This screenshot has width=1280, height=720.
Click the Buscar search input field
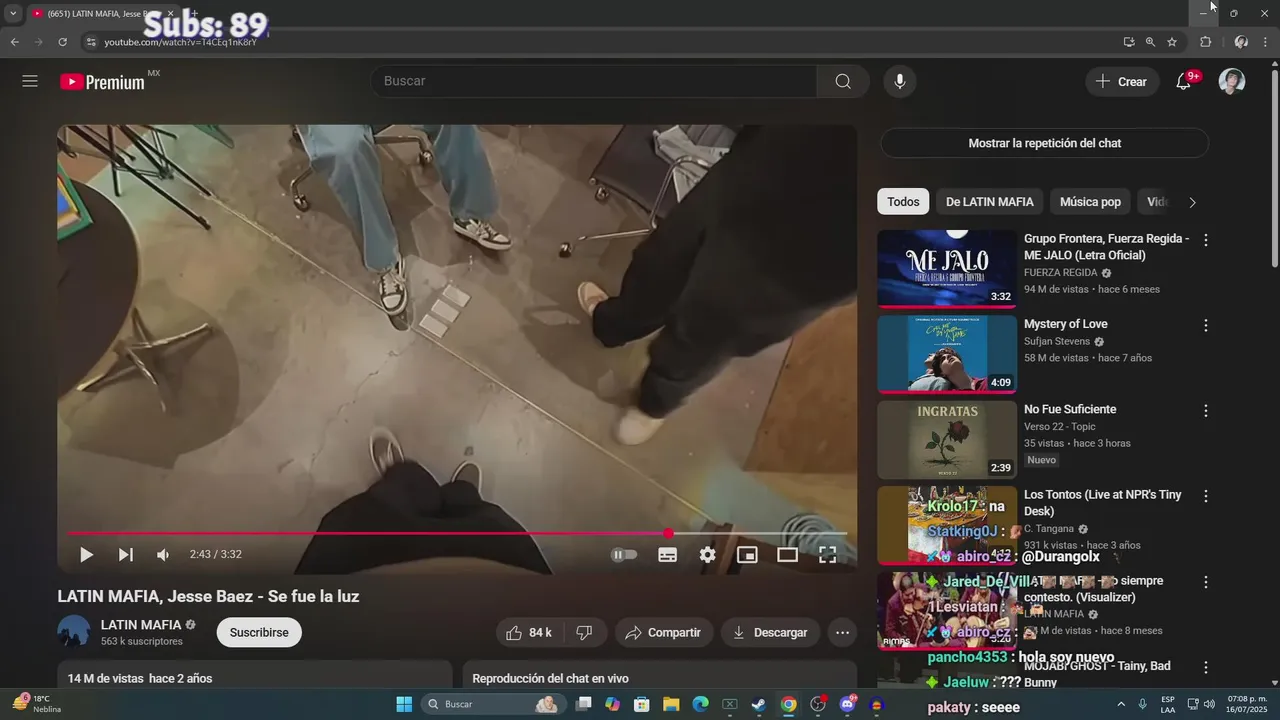(x=594, y=81)
